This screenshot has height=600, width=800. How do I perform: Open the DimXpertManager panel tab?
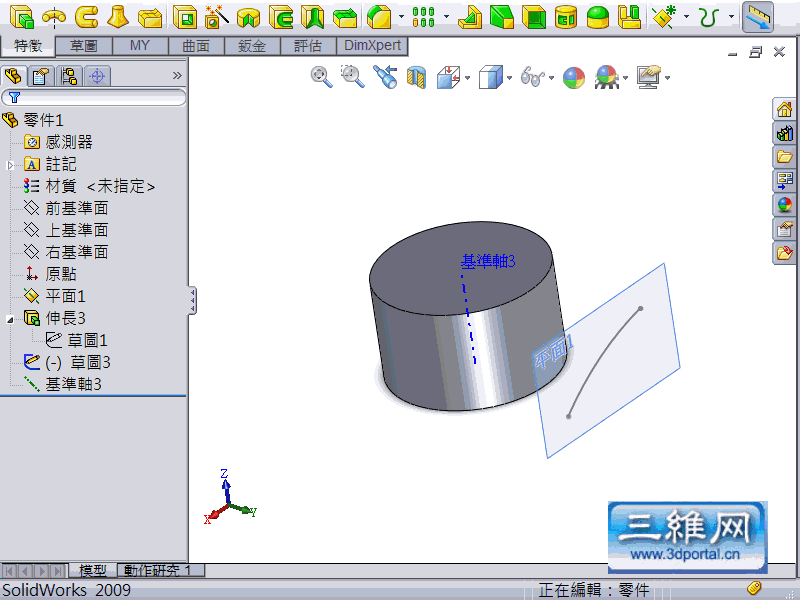click(97, 77)
